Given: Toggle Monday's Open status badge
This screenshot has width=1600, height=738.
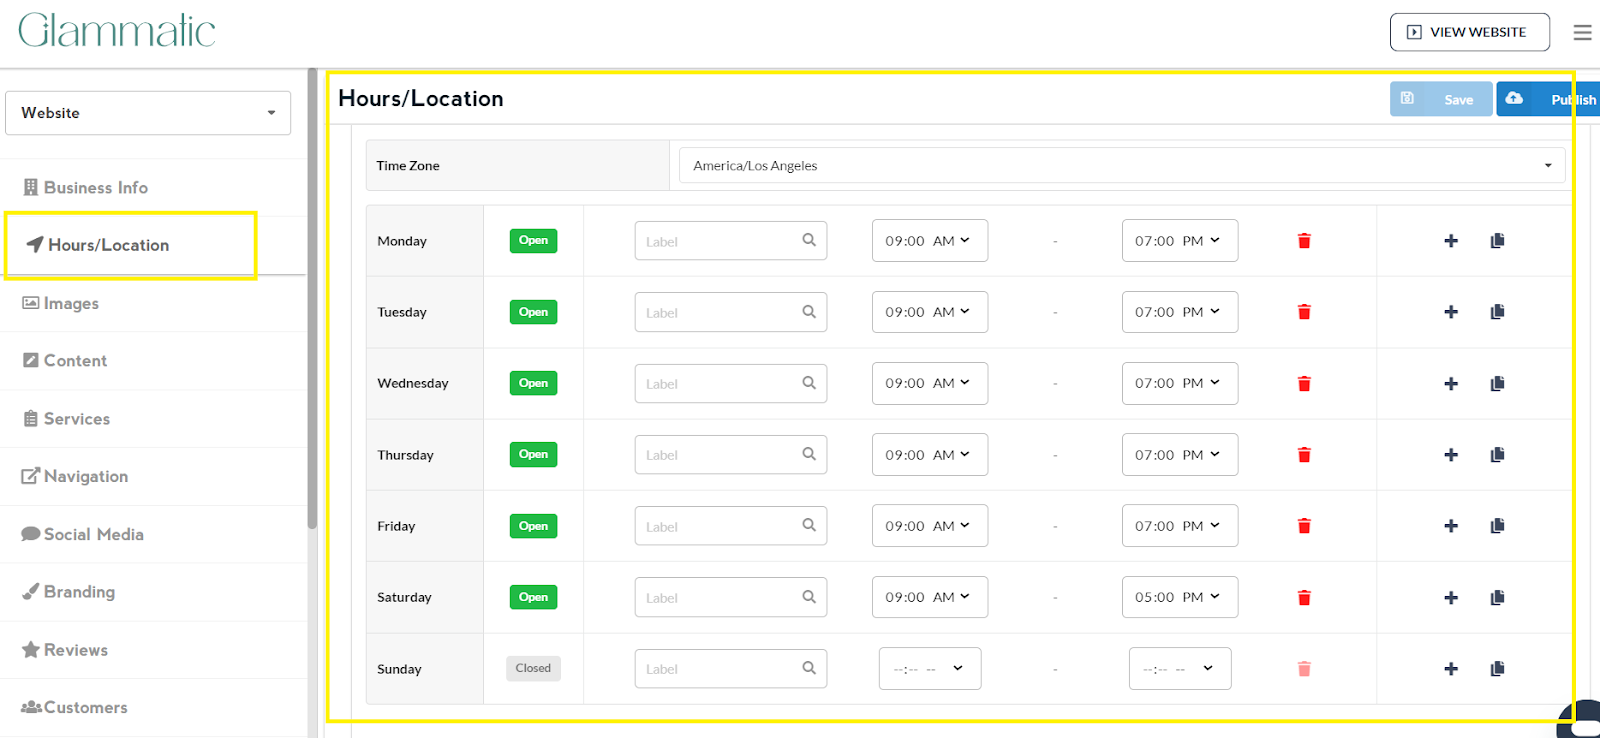Looking at the screenshot, I should (533, 241).
